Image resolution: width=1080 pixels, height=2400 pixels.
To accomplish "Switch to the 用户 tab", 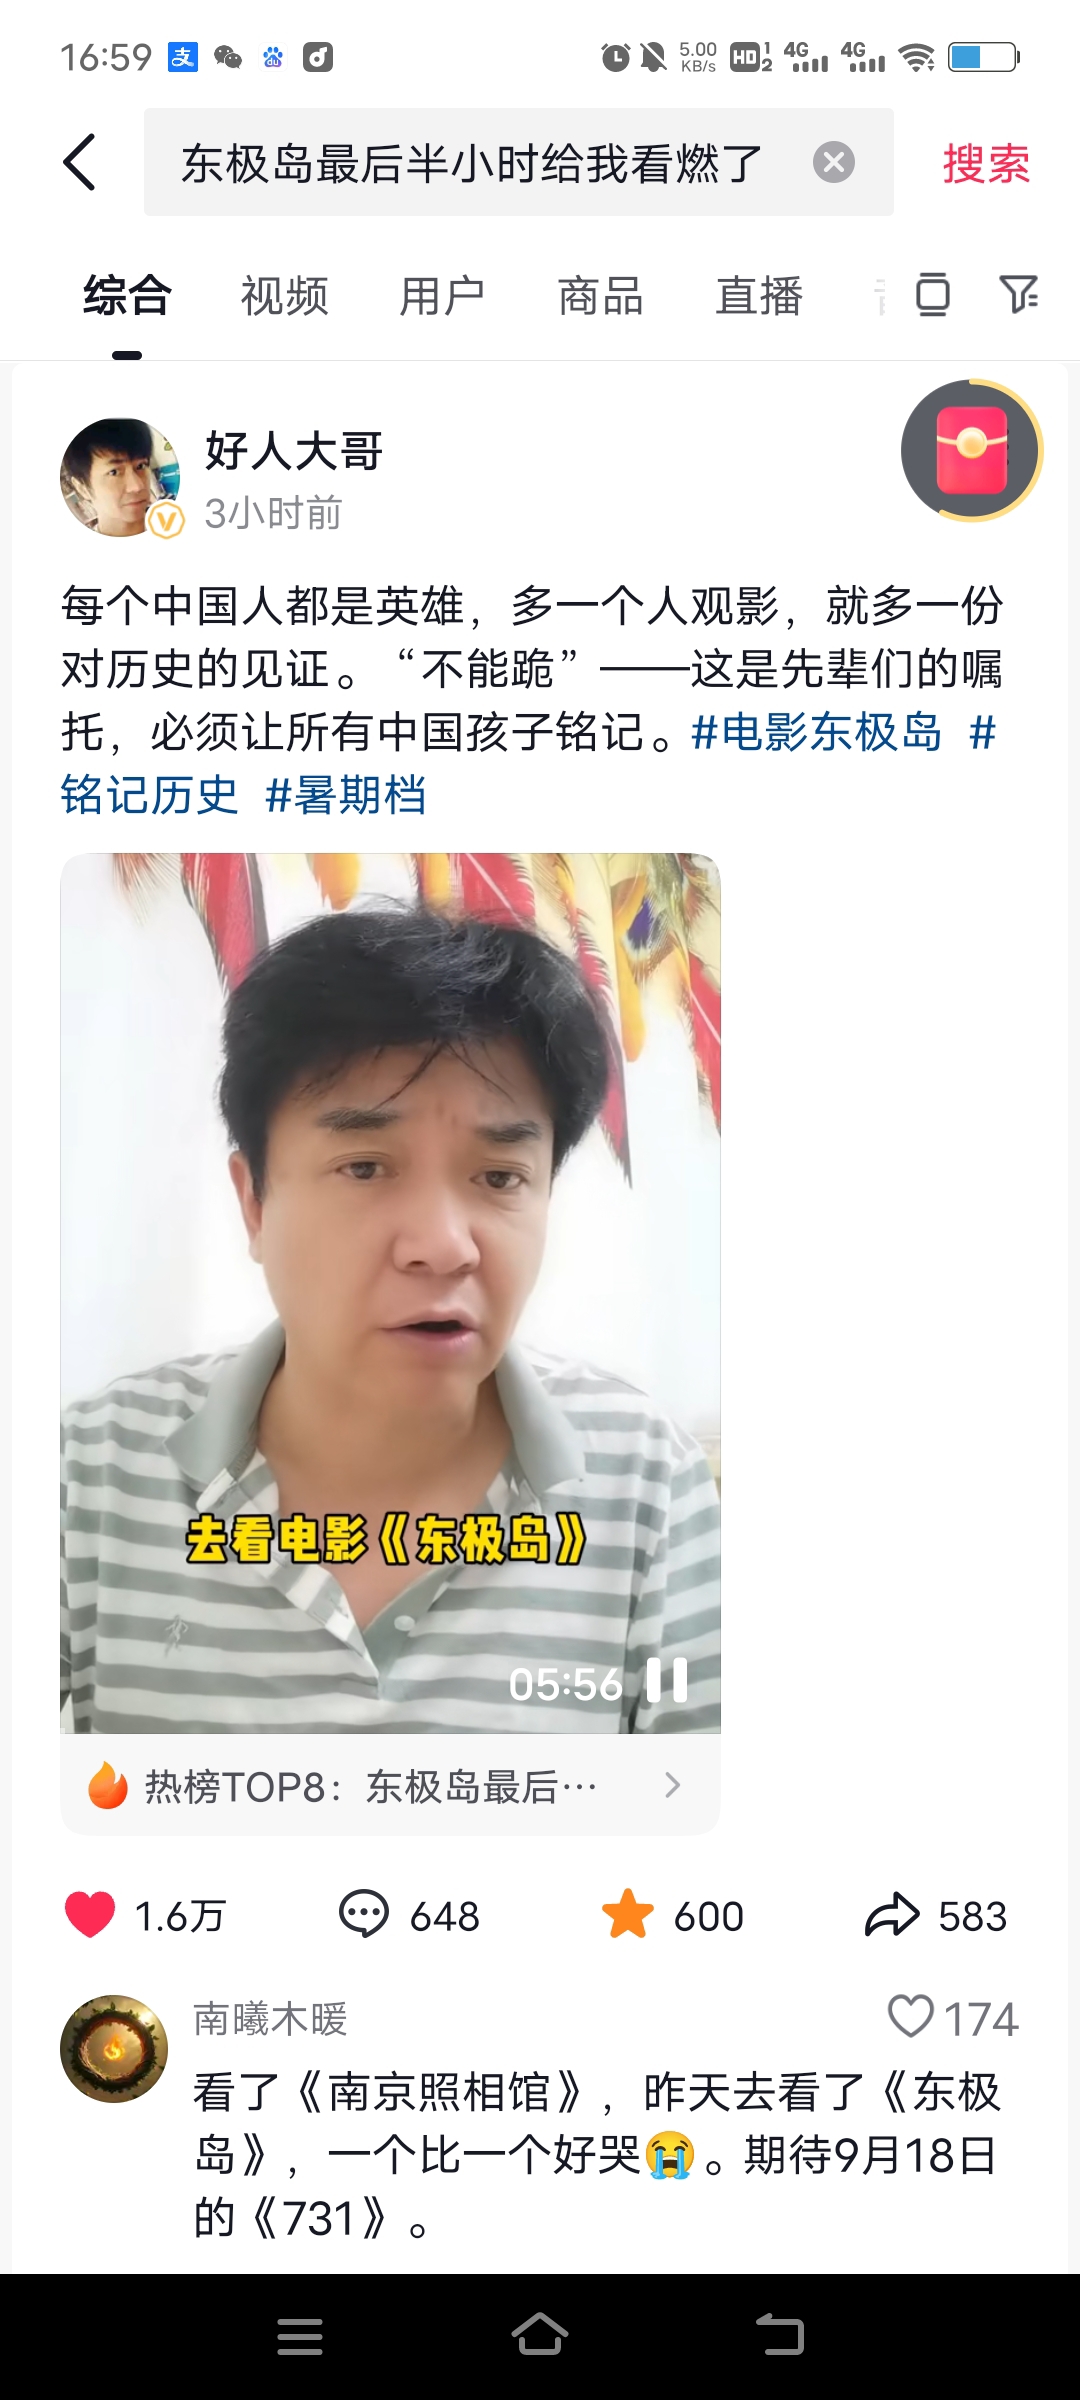I will (x=442, y=296).
